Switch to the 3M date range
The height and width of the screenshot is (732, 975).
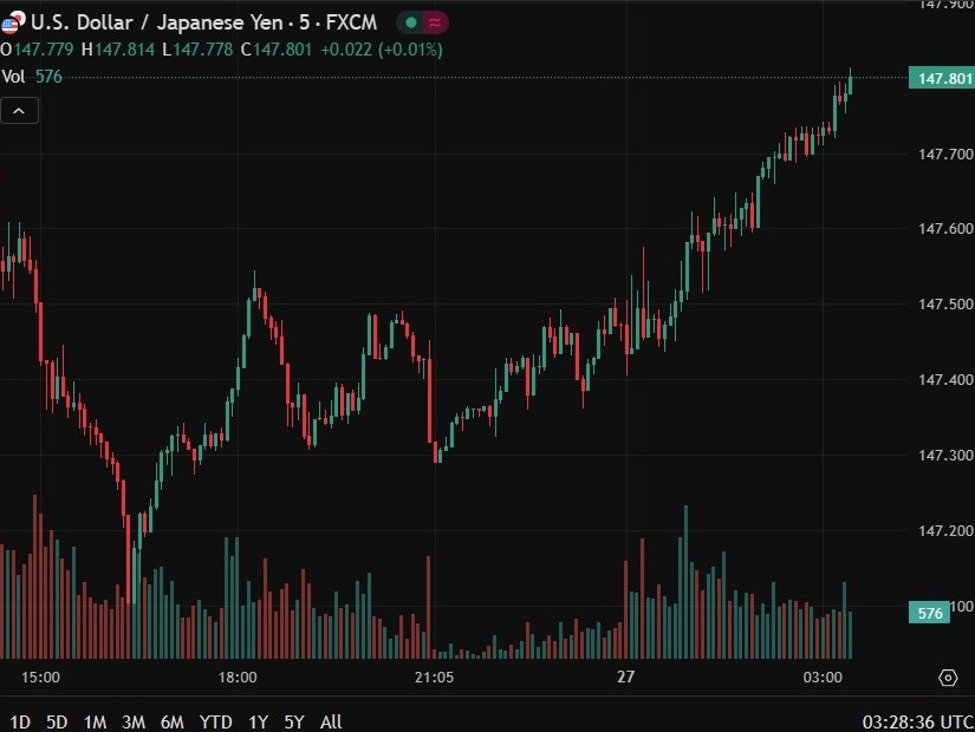(x=133, y=721)
